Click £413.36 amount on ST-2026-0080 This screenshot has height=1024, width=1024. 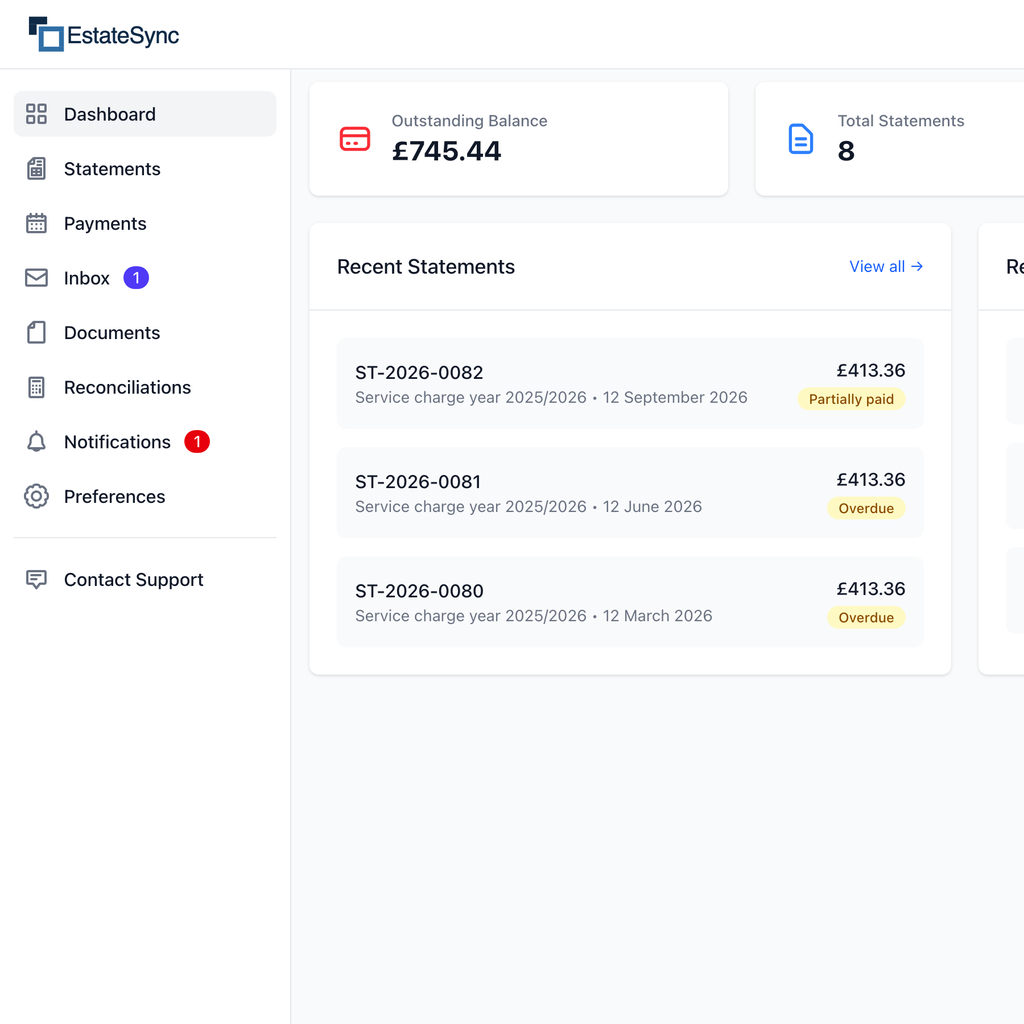871,588
